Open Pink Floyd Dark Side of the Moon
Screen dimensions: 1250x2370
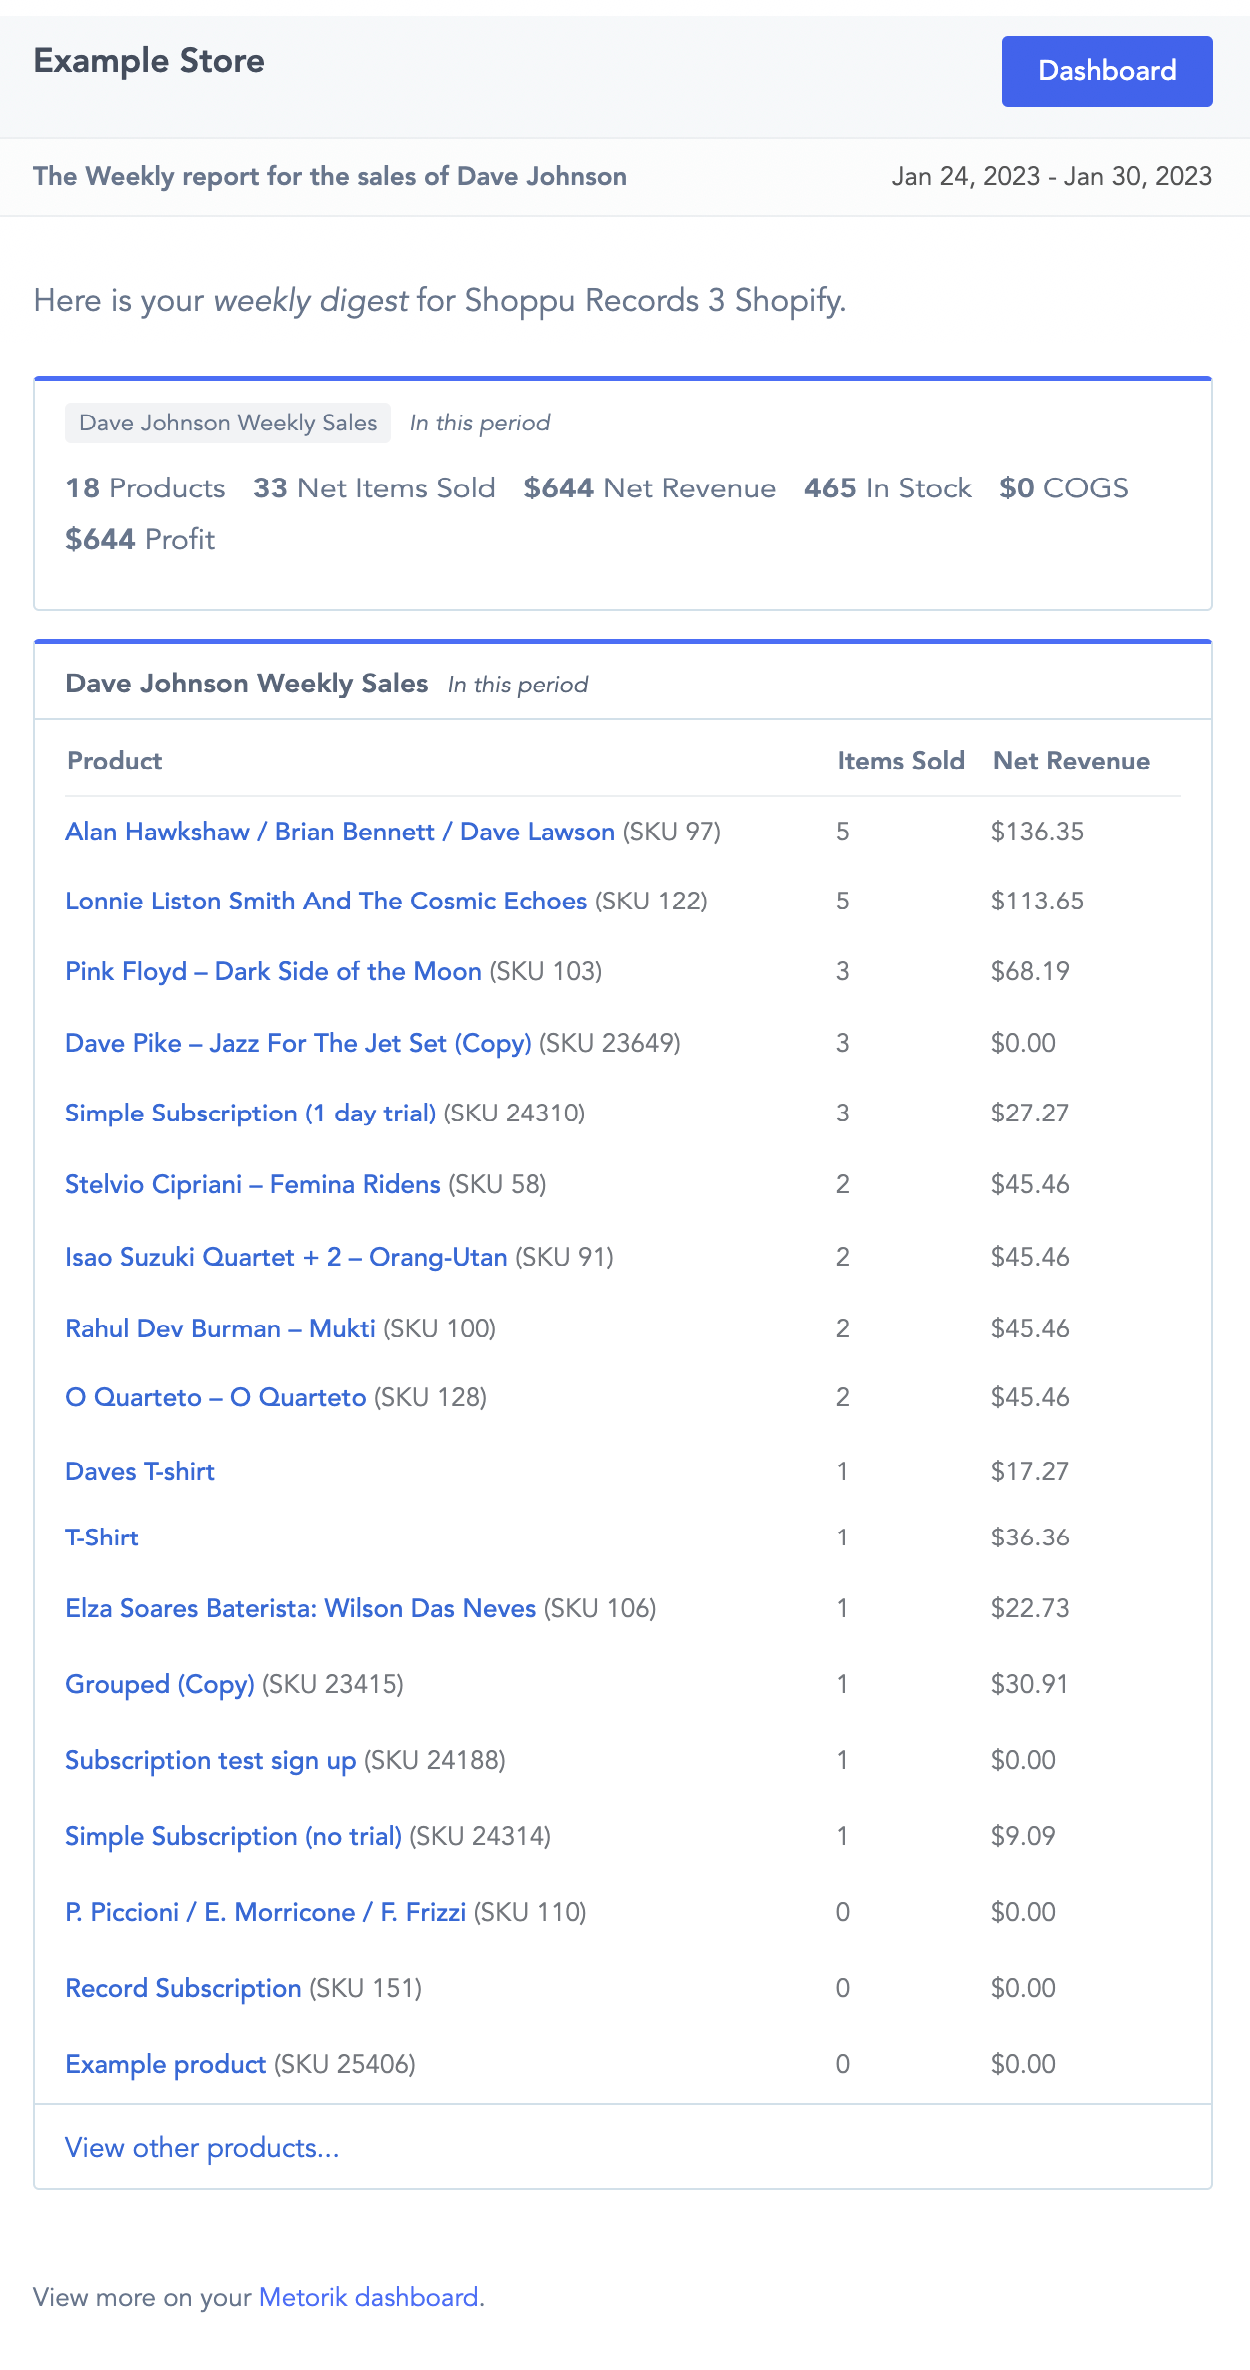click(273, 971)
